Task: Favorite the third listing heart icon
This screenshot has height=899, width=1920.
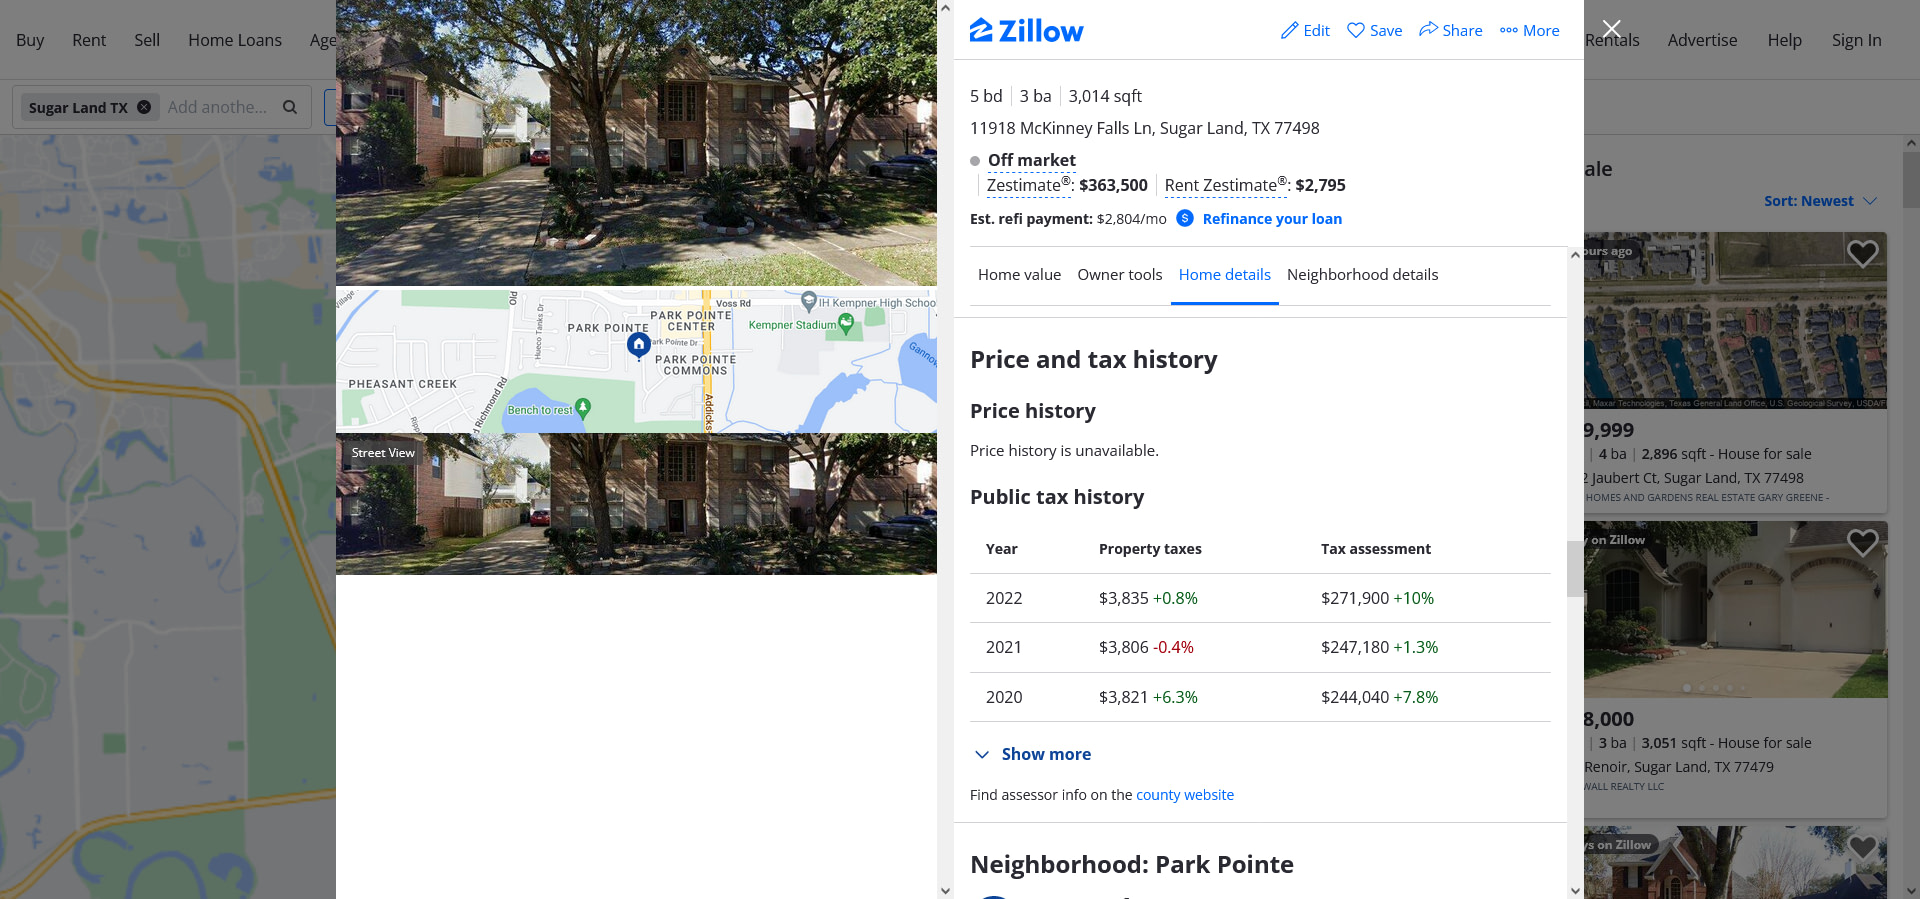Action: coord(1862,846)
